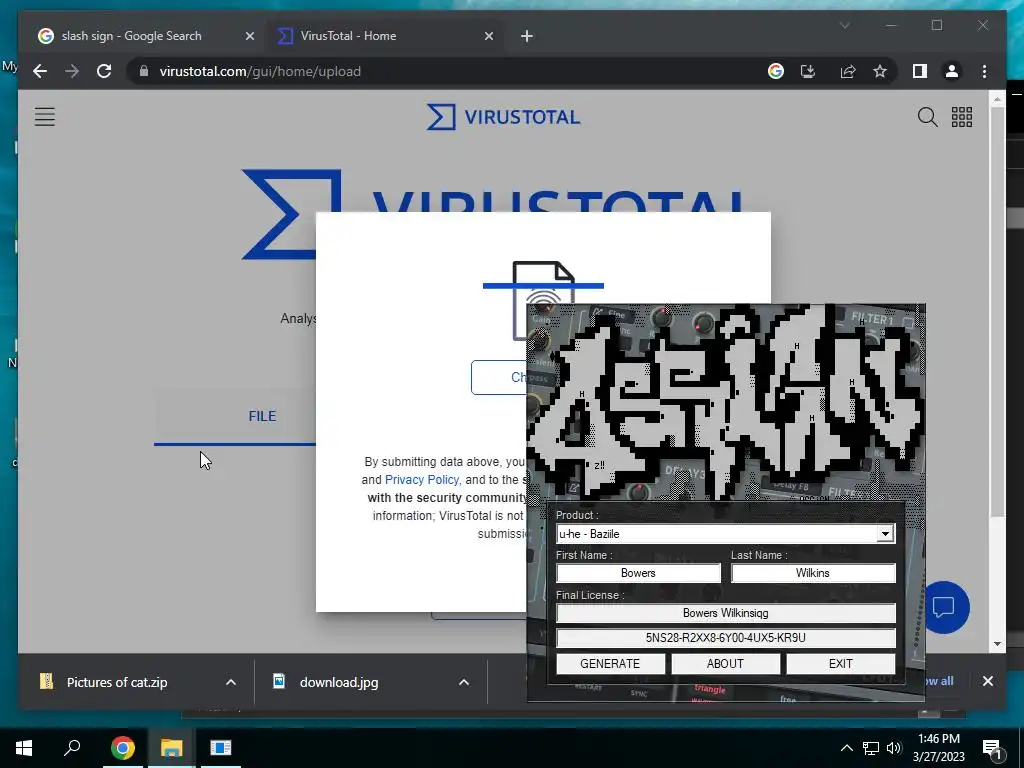Bookmark this page with star
Viewport: 1024px width, 768px height.
coord(880,71)
